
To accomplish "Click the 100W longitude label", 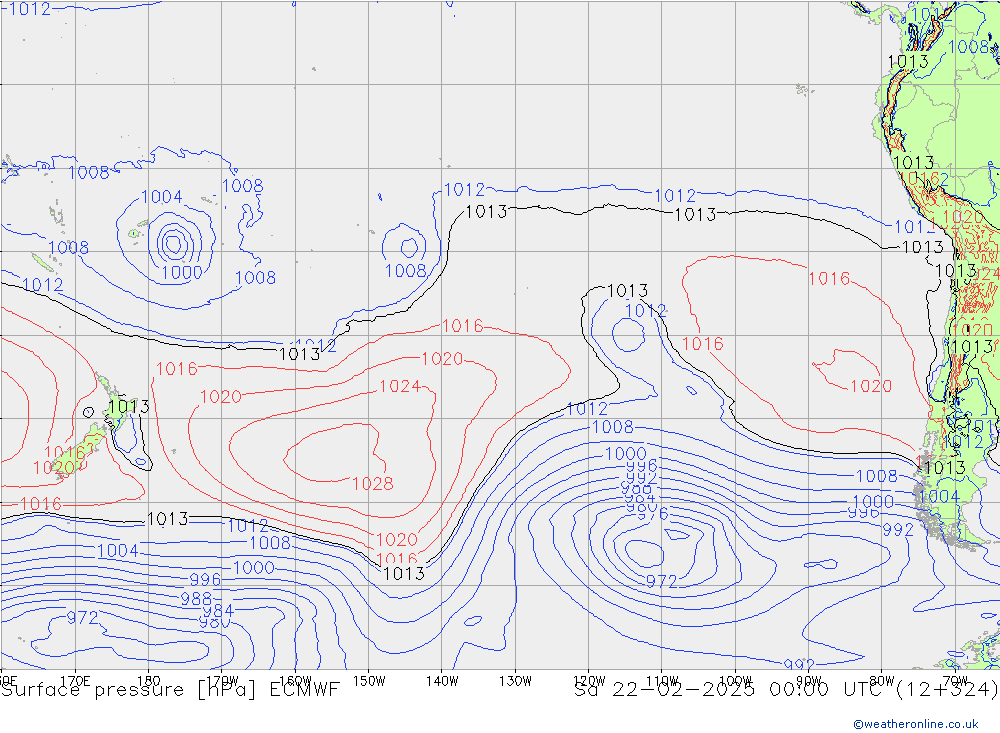I will pos(735,680).
